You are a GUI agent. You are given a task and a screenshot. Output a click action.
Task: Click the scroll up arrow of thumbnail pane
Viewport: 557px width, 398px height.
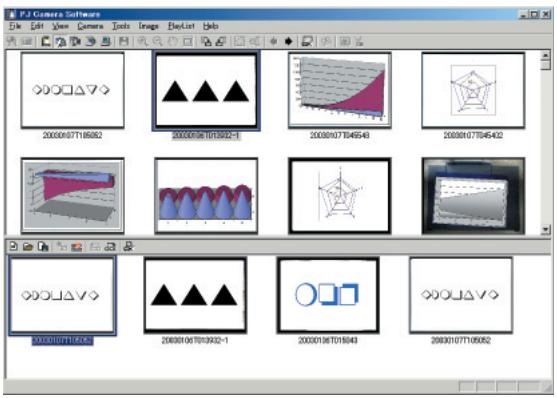545,55
